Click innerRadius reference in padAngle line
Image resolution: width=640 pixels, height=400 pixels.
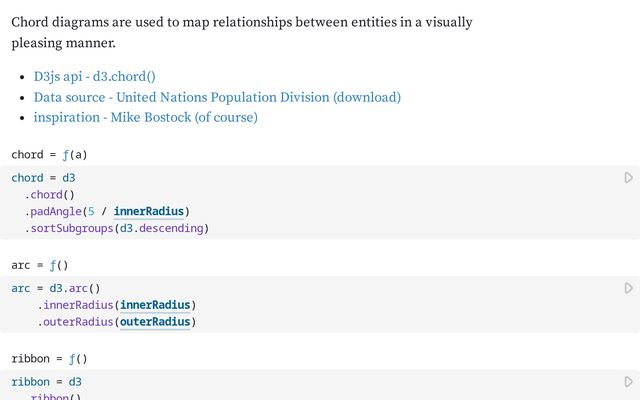(148, 211)
